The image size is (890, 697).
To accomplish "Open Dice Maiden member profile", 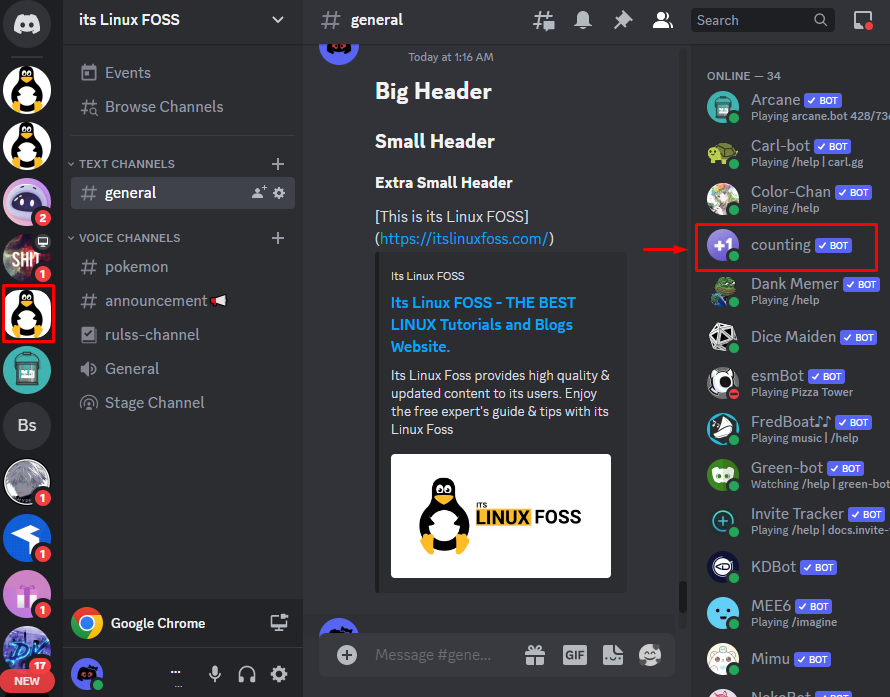I will (795, 337).
